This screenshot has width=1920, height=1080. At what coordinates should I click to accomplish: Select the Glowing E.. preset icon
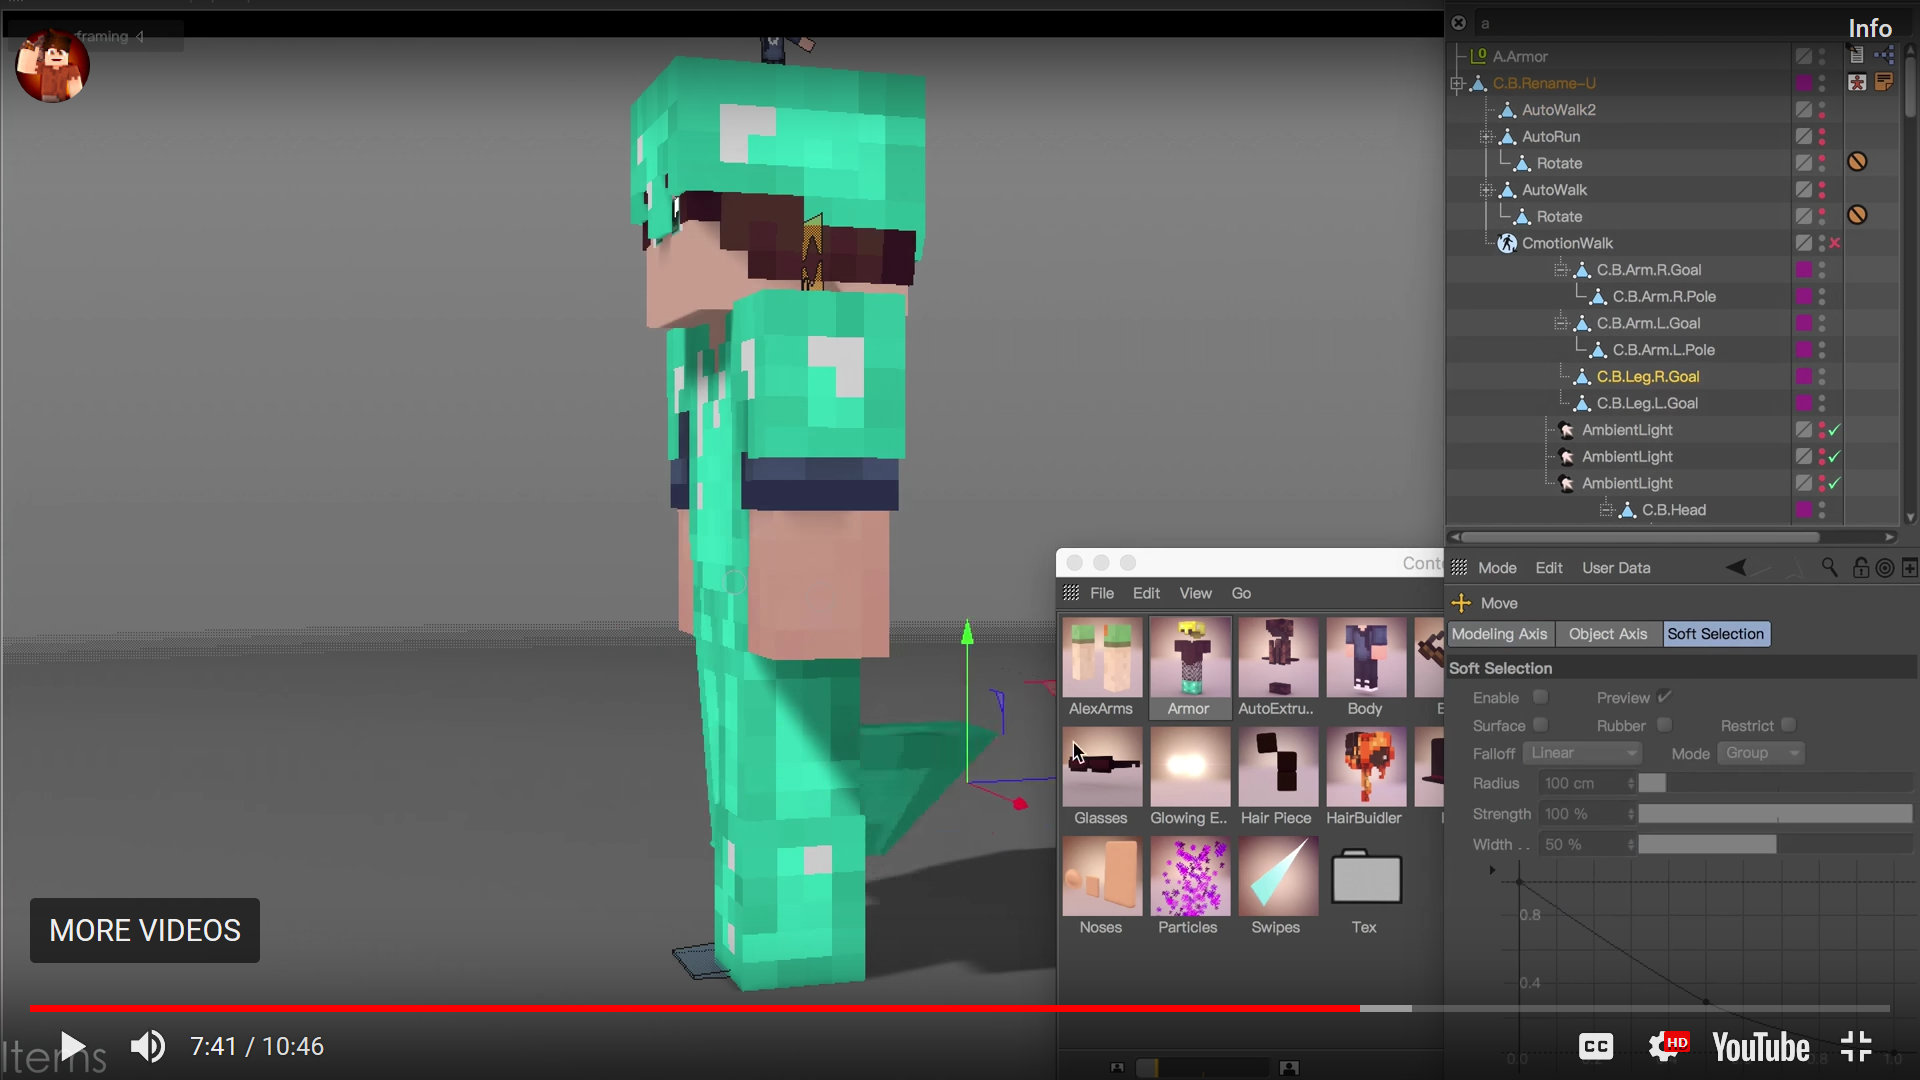(x=1190, y=767)
